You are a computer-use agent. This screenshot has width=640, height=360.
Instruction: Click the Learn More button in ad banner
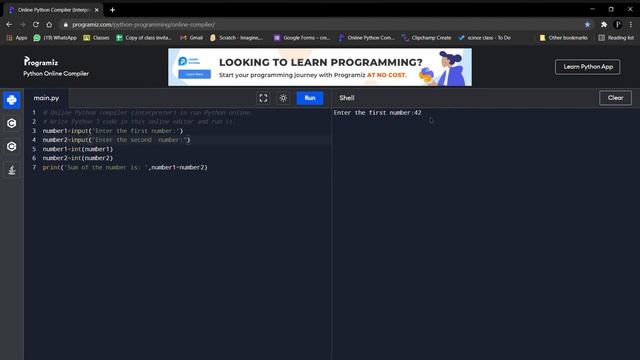(195, 74)
